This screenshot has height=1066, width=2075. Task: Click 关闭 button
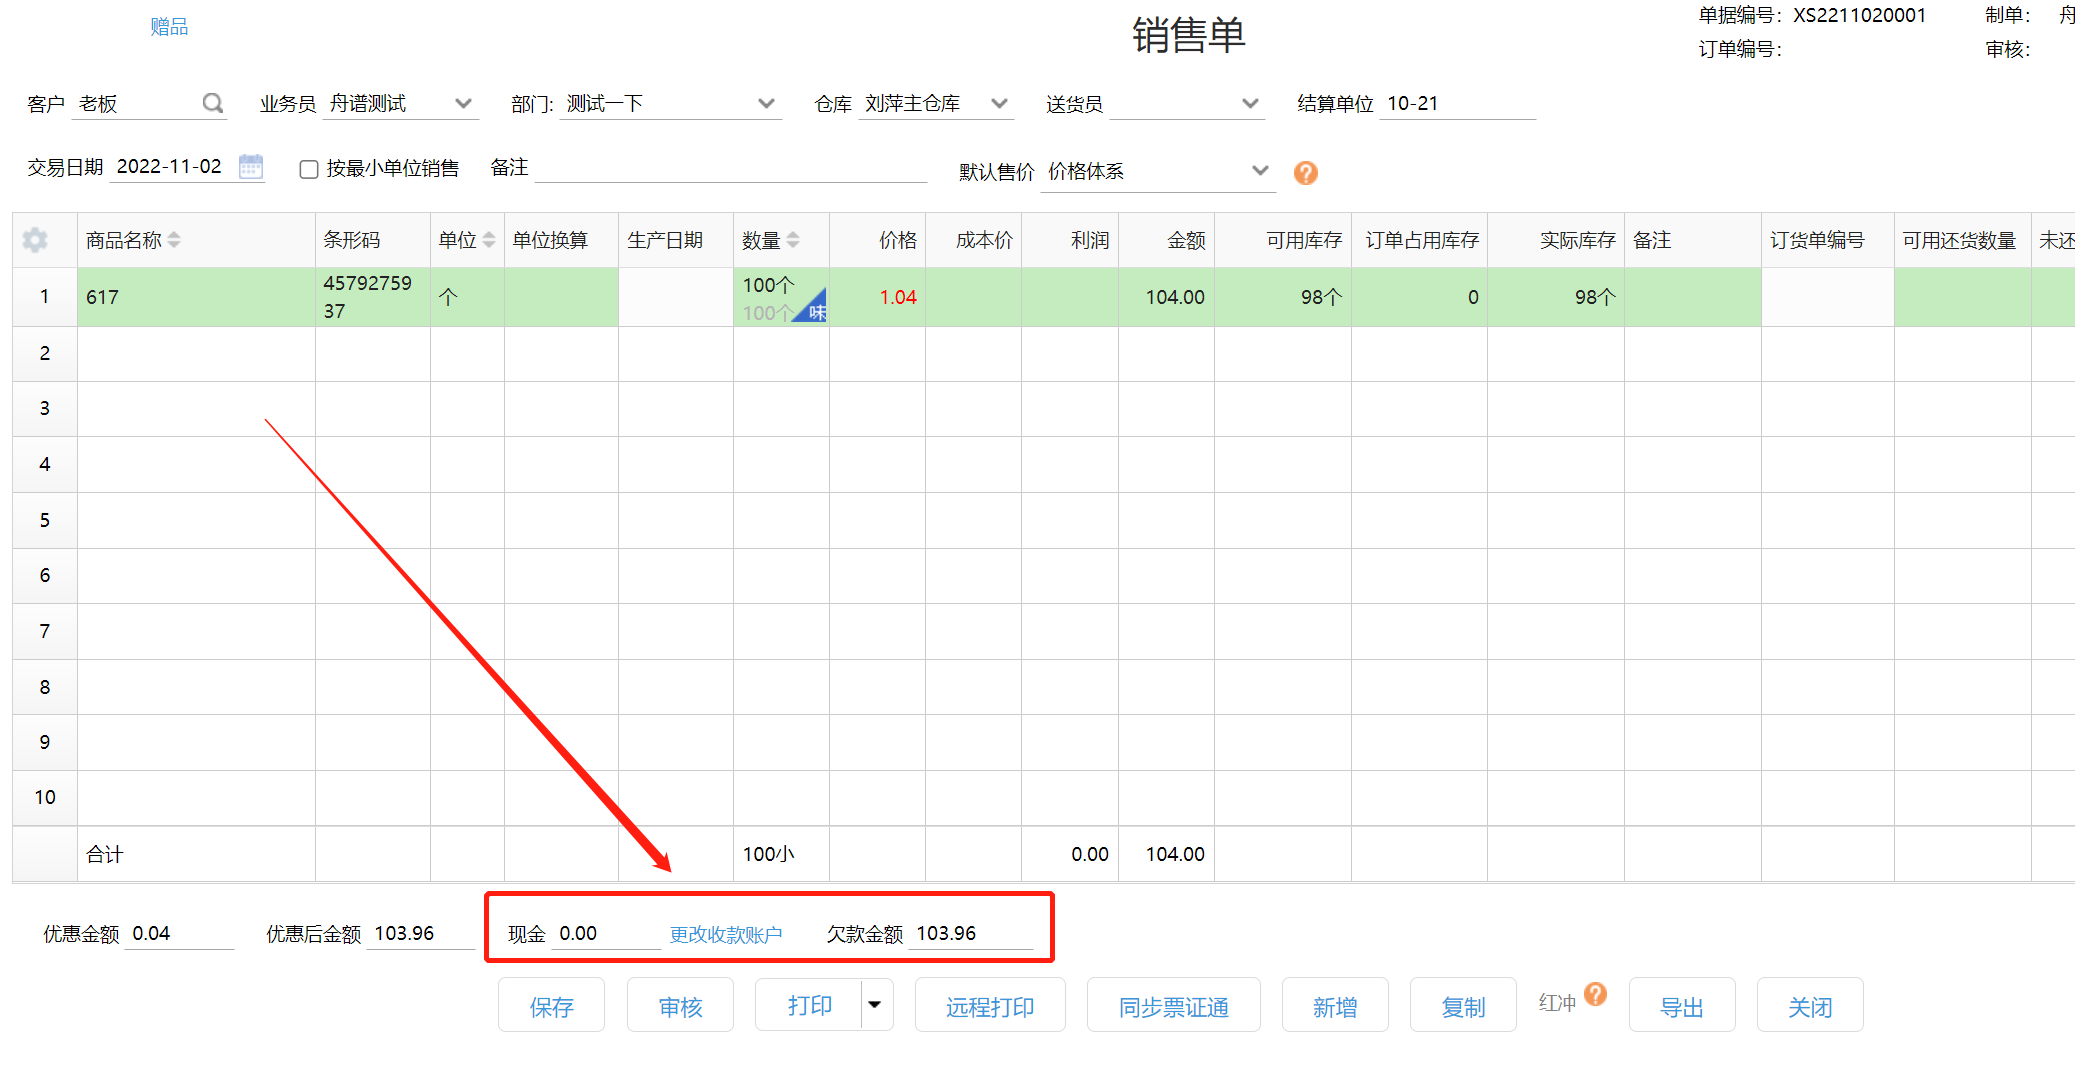point(1810,1006)
